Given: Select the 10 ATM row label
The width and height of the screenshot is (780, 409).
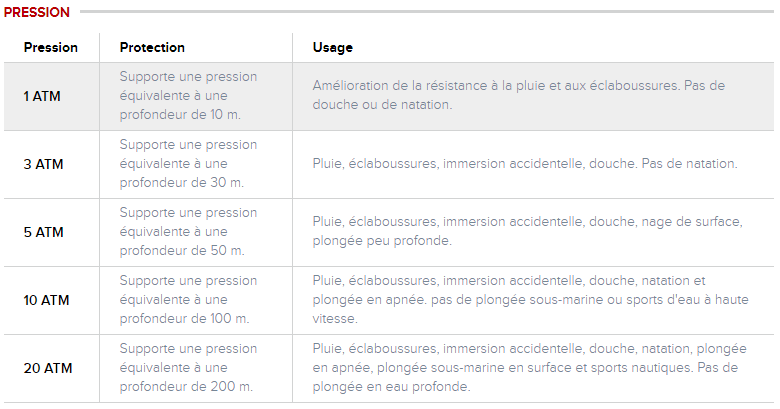Looking at the screenshot, I should 47,300.
